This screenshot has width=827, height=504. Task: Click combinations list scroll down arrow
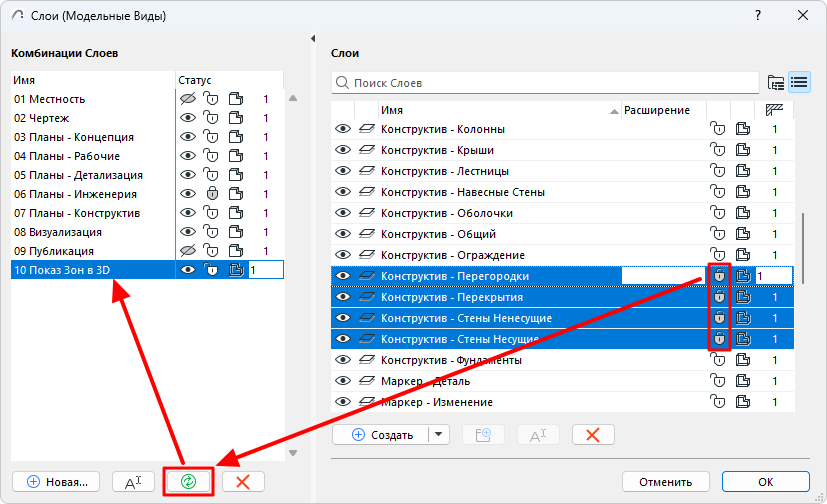pyautogui.click(x=293, y=453)
